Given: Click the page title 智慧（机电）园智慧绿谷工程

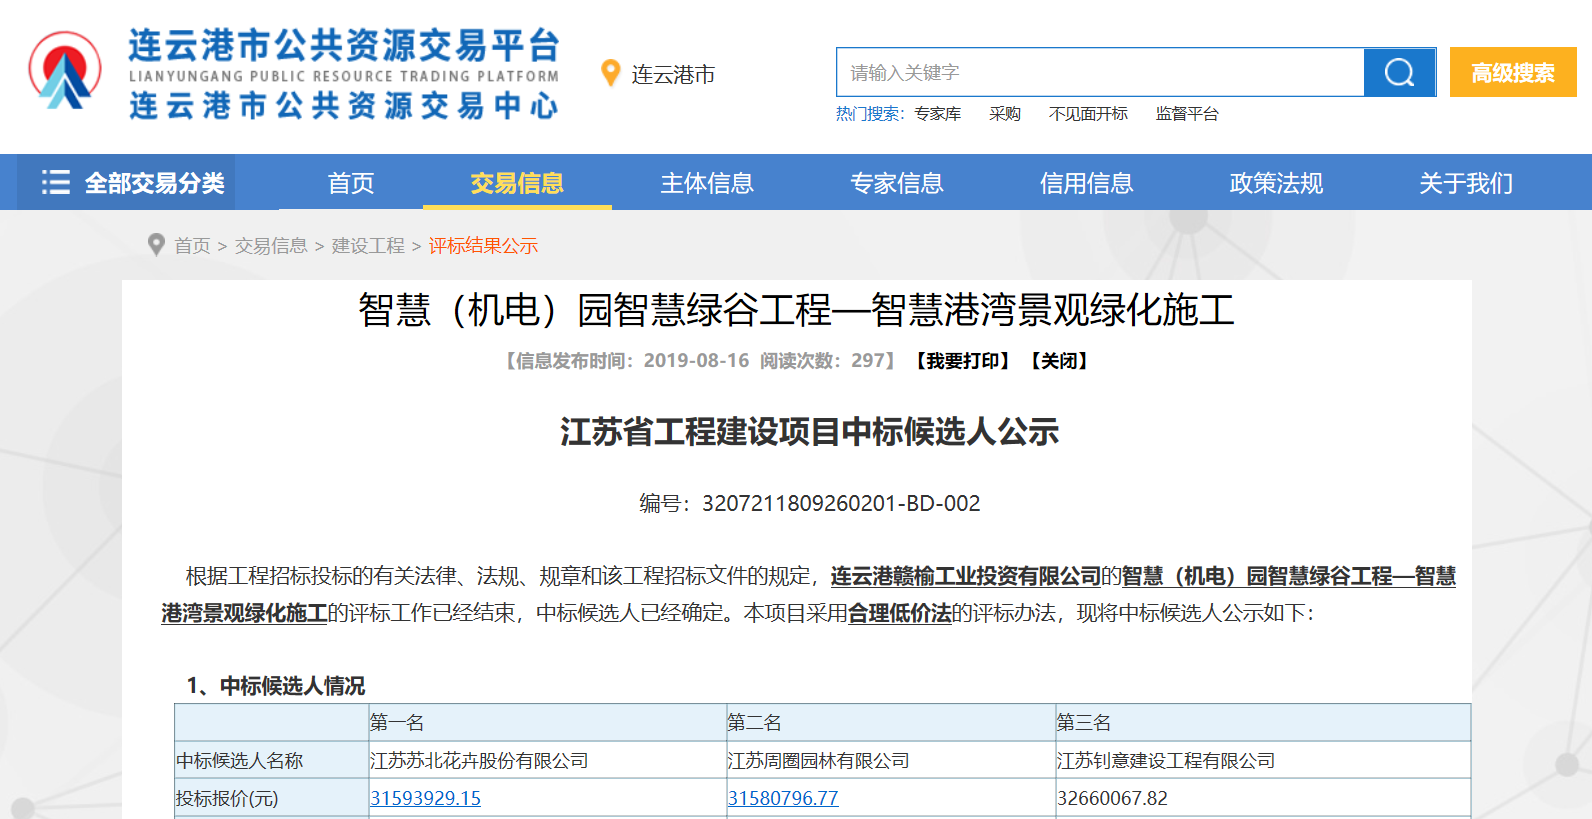Looking at the screenshot, I should [x=796, y=310].
